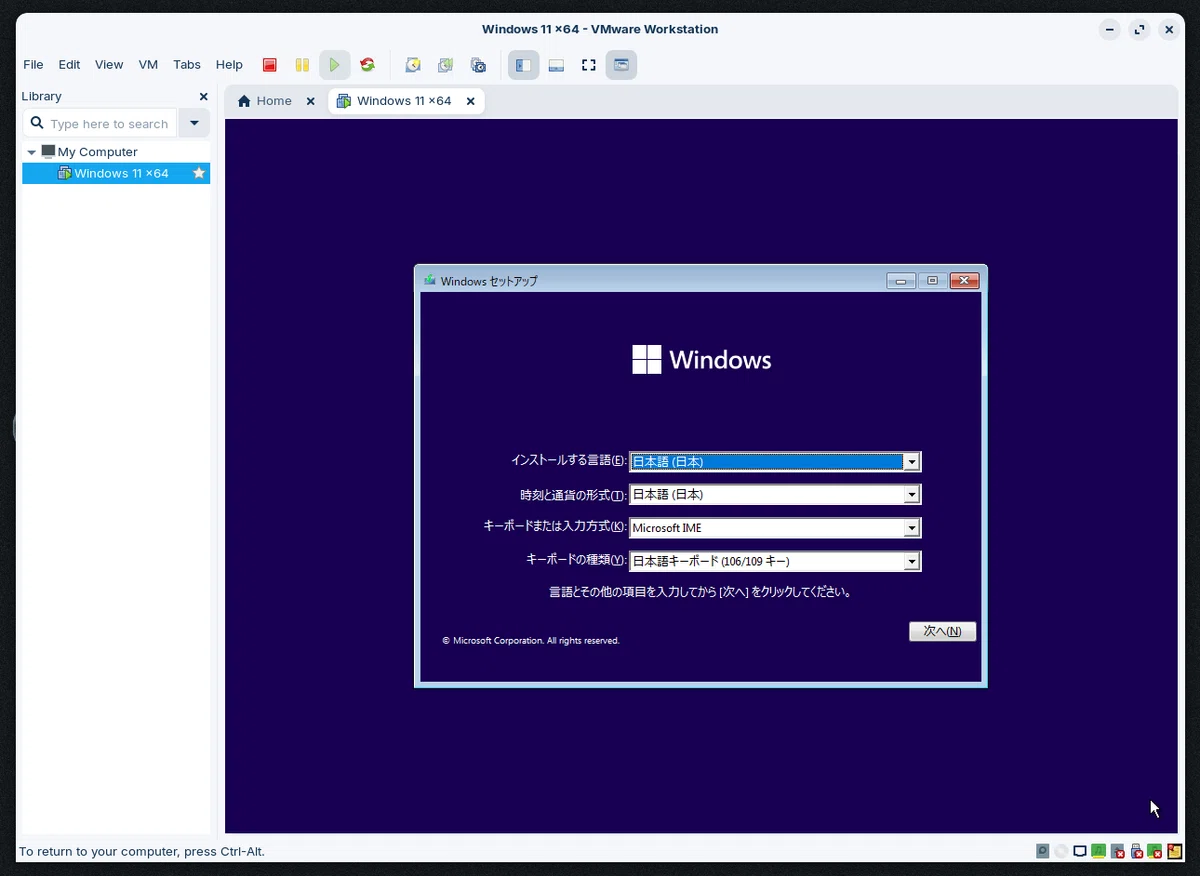Click the USB device status icon
Screen dimensions: 1200x876
[x=1136, y=851]
